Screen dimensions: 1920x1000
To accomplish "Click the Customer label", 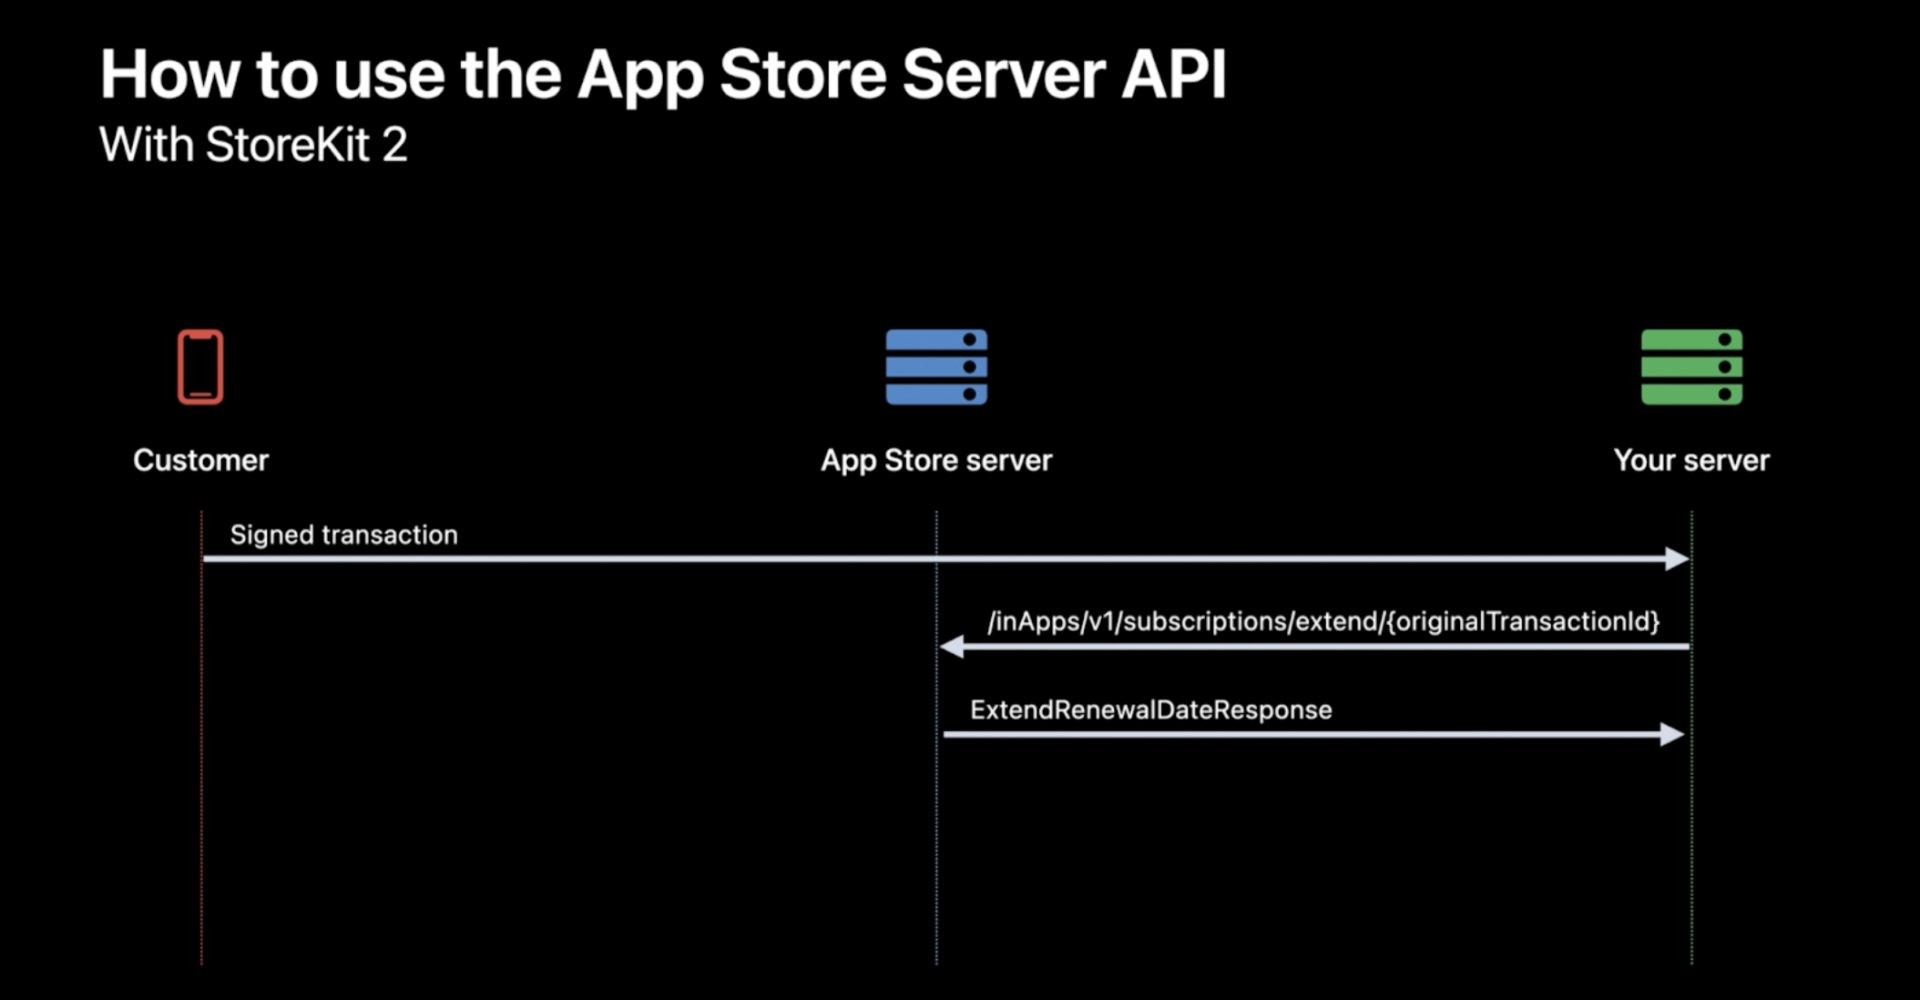I will click(x=200, y=461).
